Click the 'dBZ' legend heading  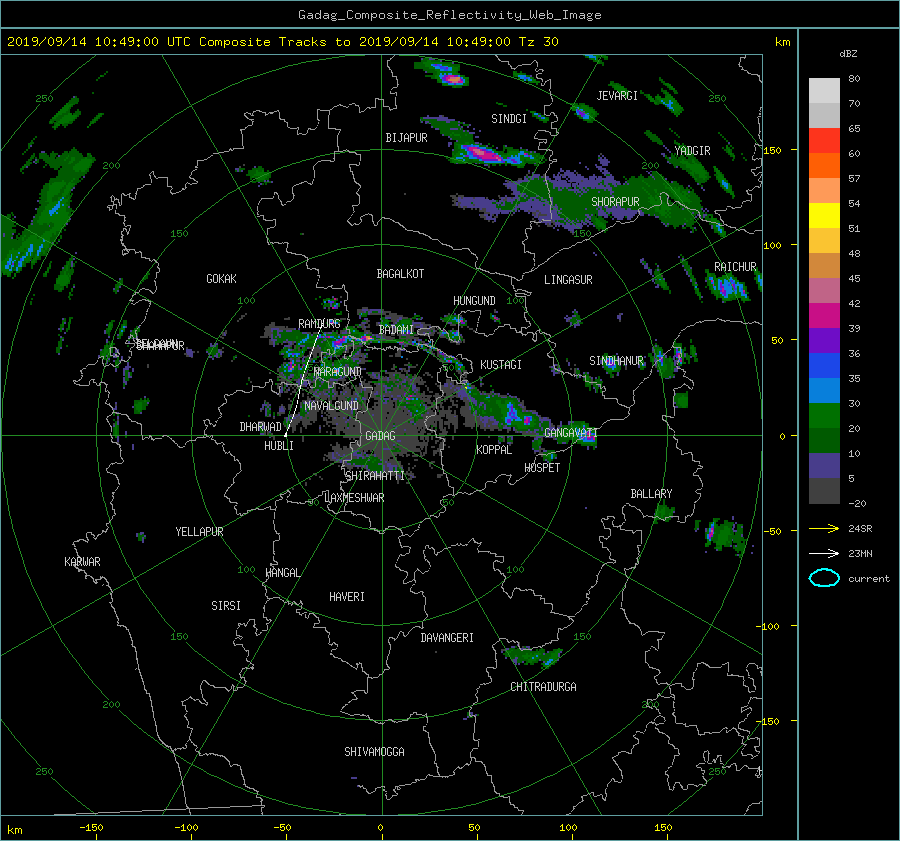click(848, 53)
